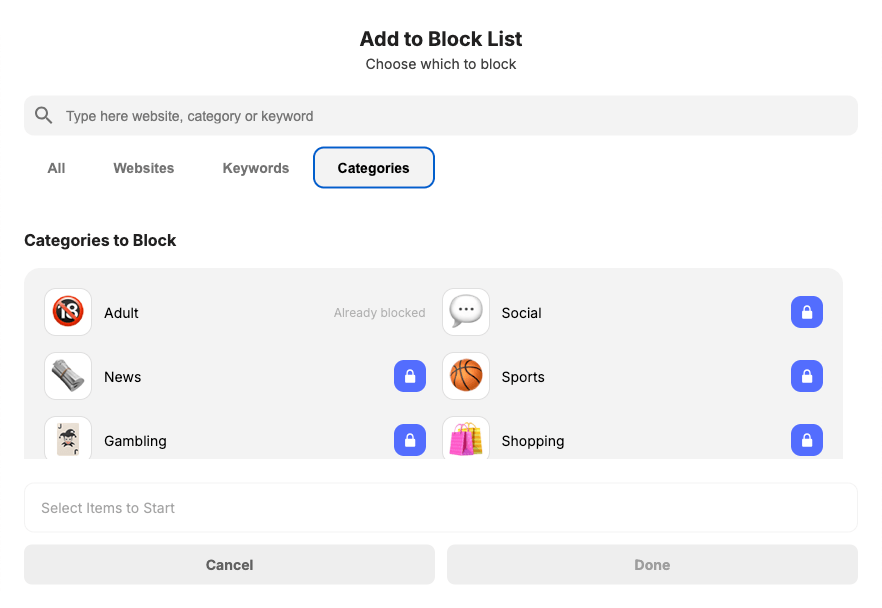Viewport: 882px width, 608px height.
Task: Click the Shopping bags icon
Action: click(466, 440)
